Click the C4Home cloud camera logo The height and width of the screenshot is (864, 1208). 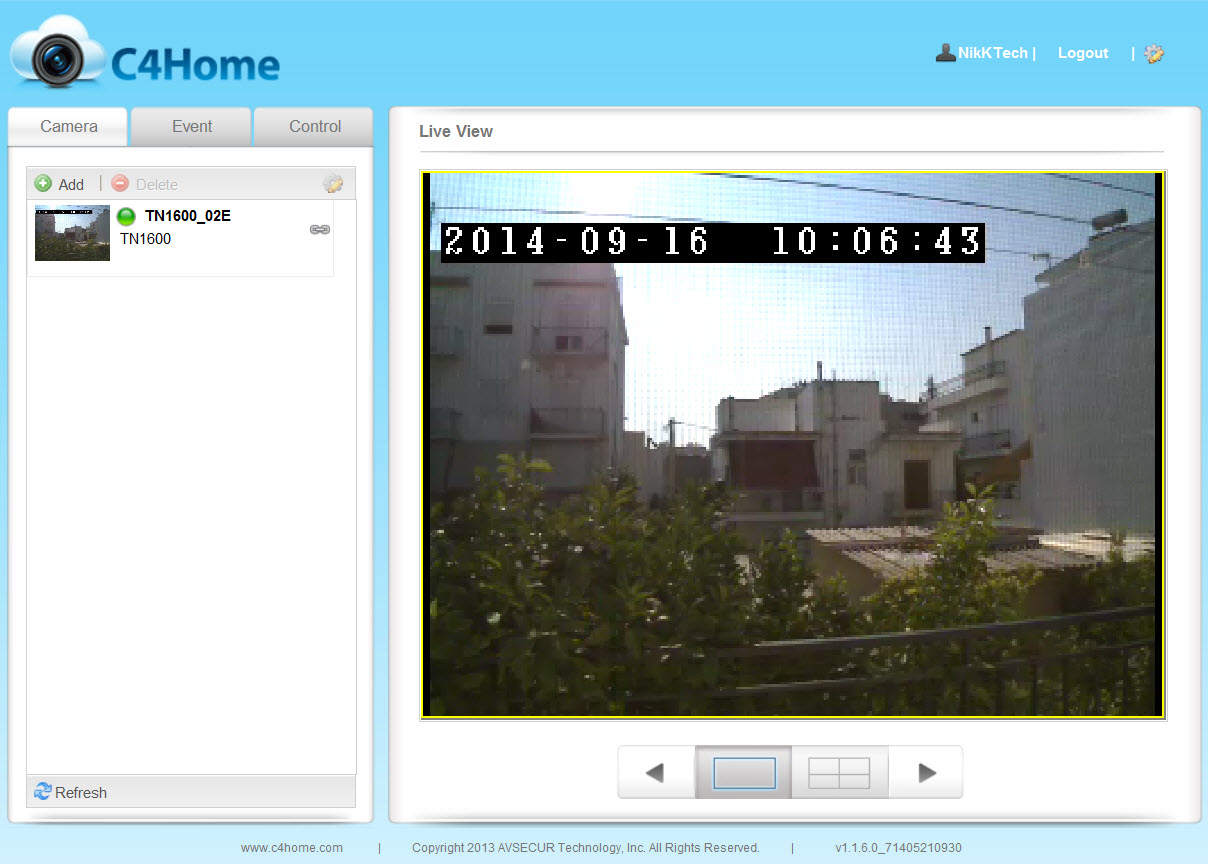[146, 52]
